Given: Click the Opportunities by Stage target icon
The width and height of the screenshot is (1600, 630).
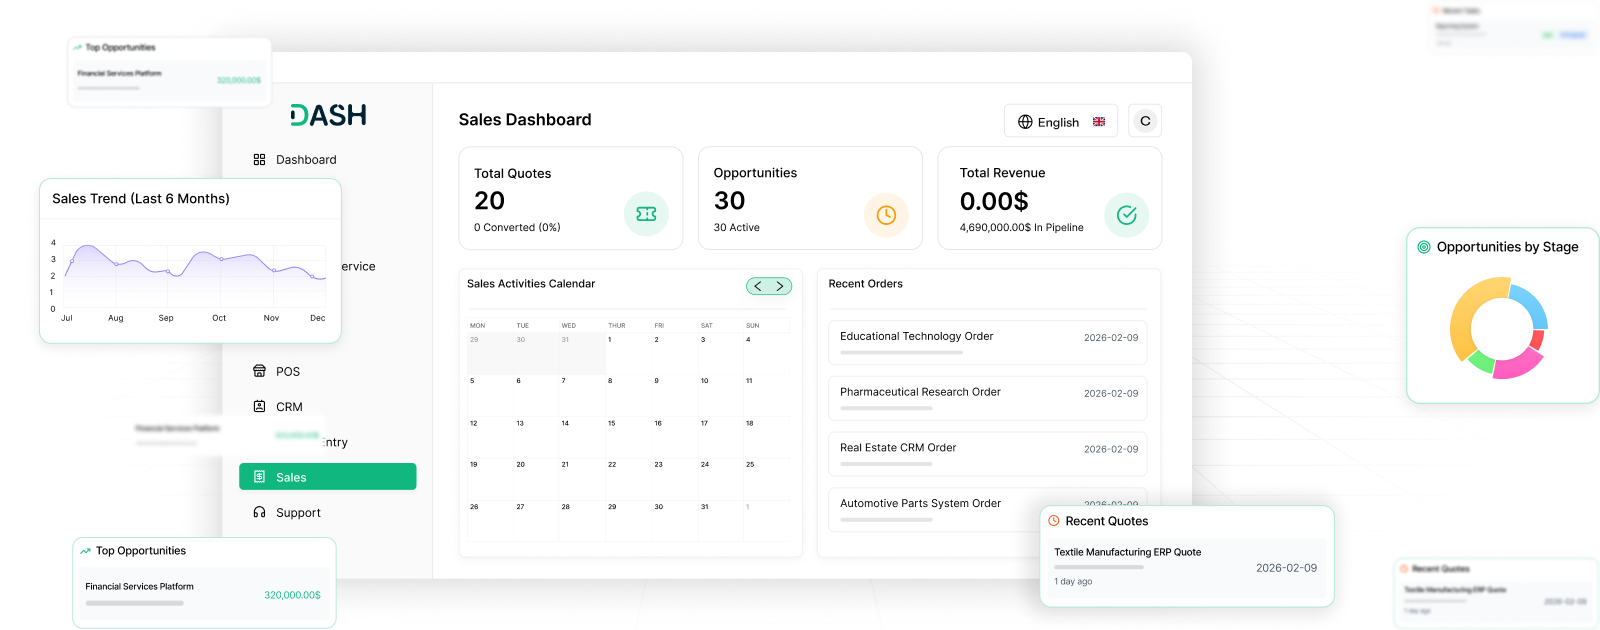Looking at the screenshot, I should [1424, 247].
